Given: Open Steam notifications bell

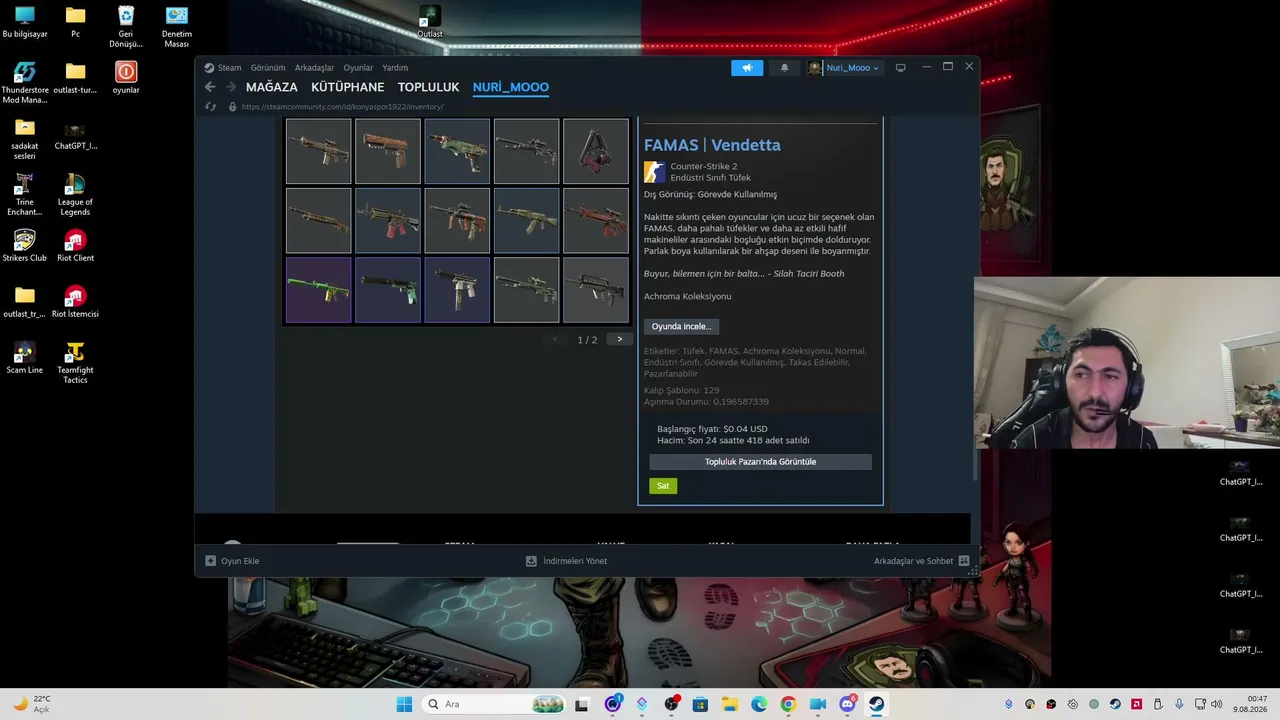Looking at the screenshot, I should click(784, 68).
